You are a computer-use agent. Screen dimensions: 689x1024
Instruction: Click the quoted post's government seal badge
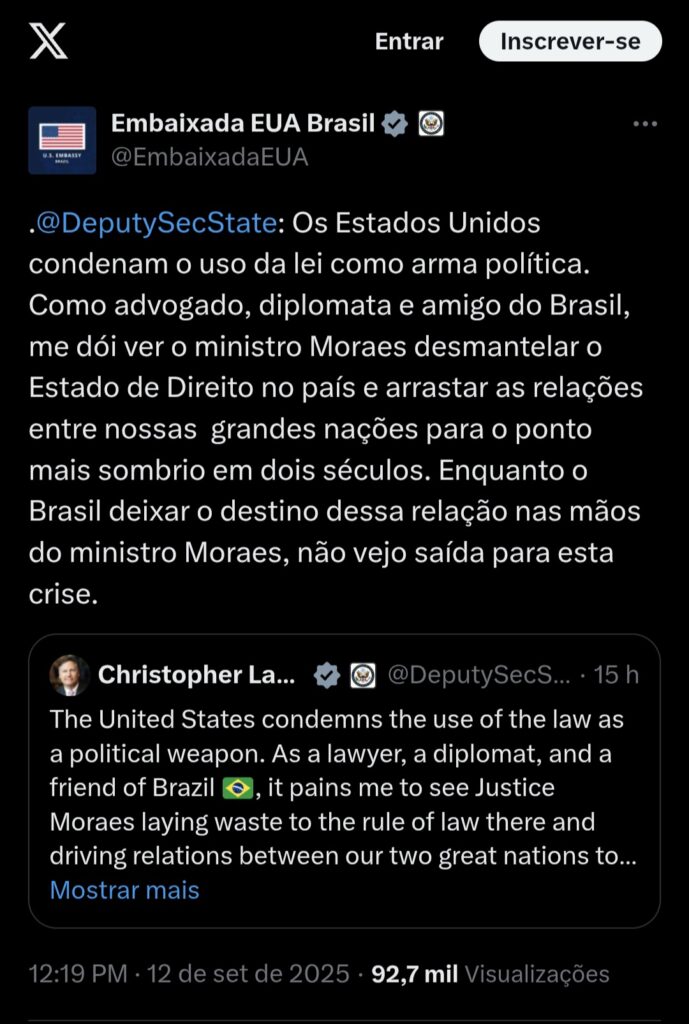[362, 676]
